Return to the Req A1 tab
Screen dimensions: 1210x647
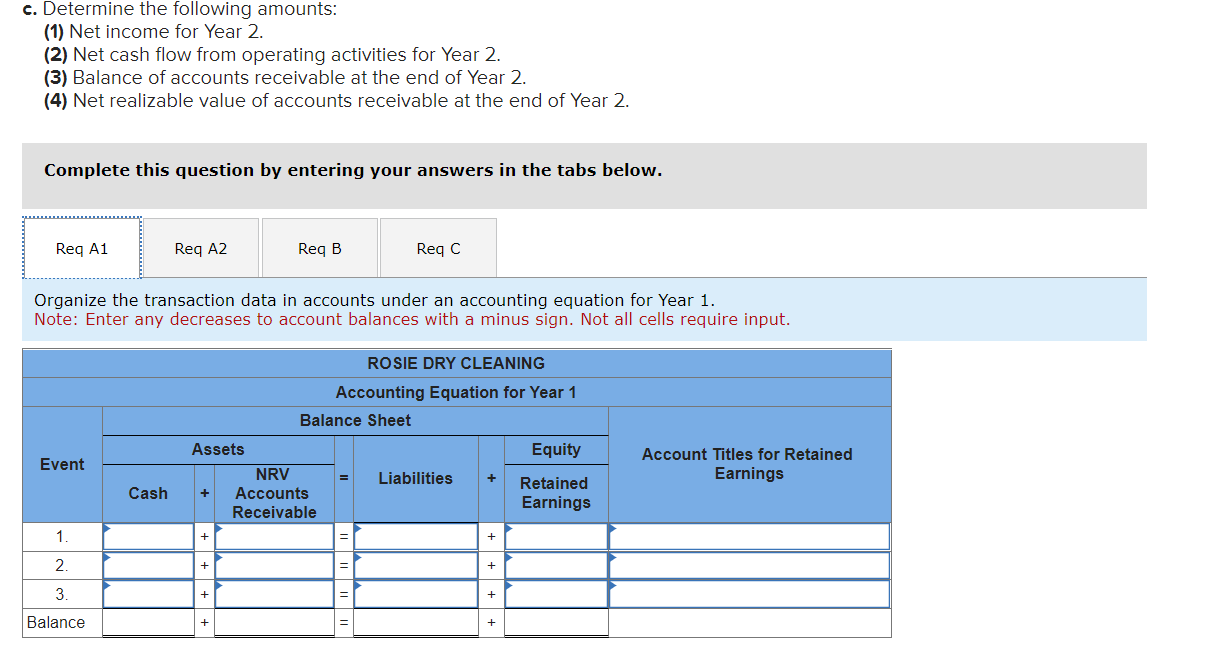coord(81,247)
